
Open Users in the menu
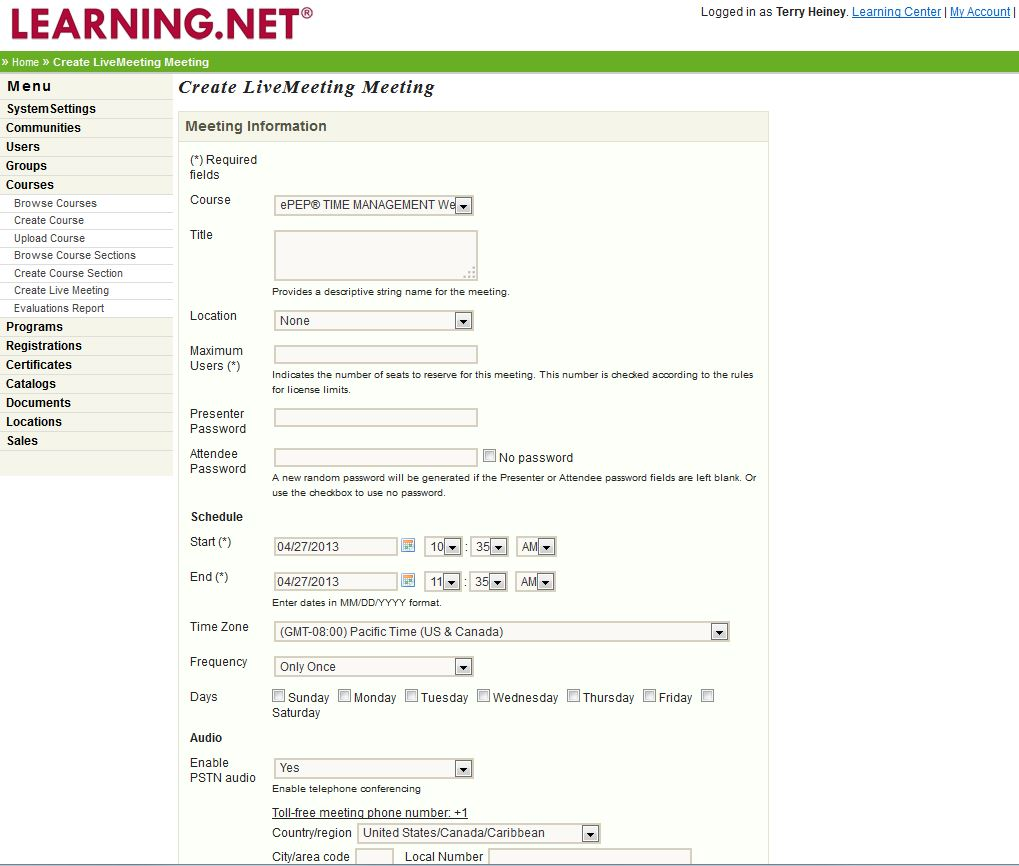point(23,147)
